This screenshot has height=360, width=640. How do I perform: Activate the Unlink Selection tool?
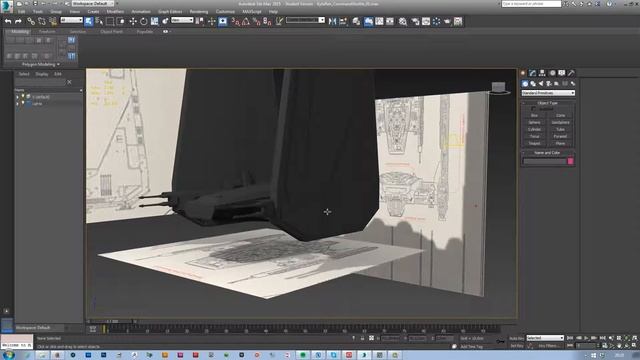click(x=42, y=21)
